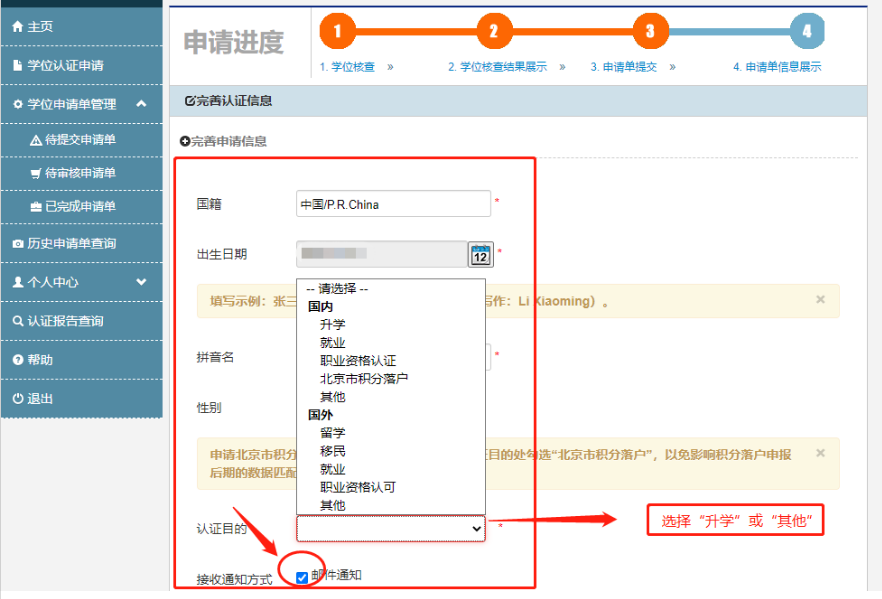This screenshot has height=599, width=882.
Task: Open the 认证目的 dropdown
Action: 390,528
